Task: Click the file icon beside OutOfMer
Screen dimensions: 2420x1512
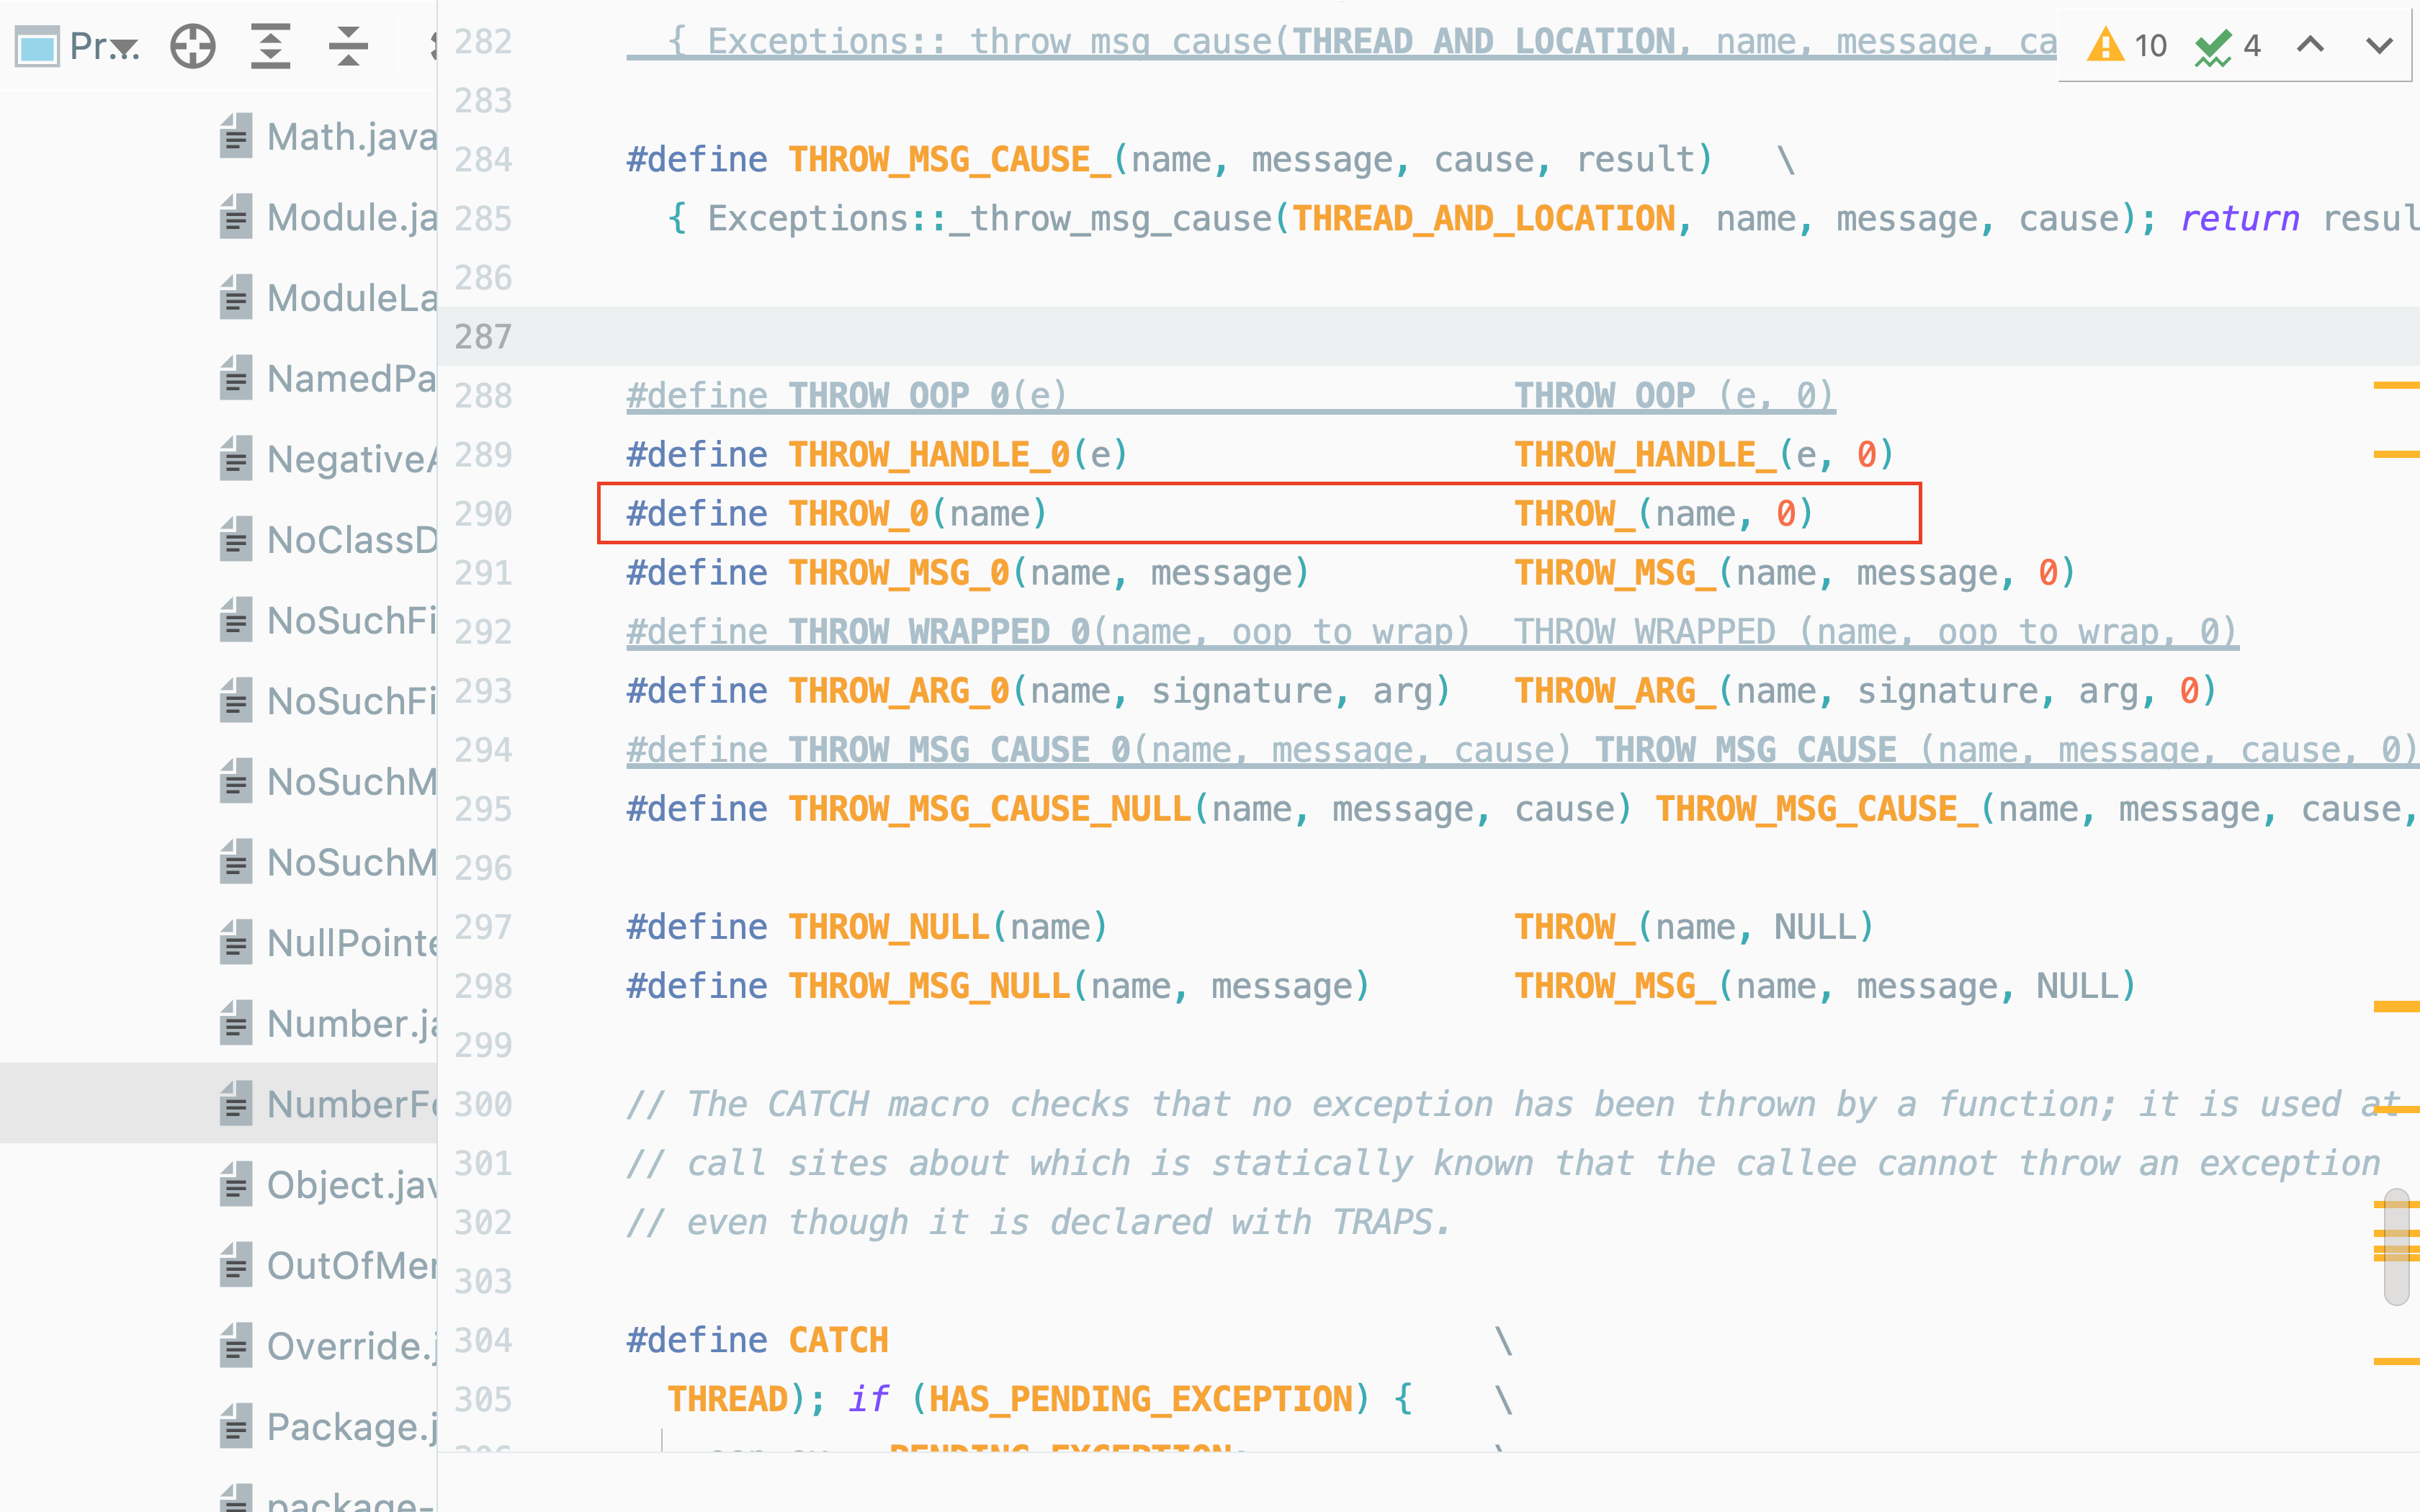Action: (x=236, y=1266)
